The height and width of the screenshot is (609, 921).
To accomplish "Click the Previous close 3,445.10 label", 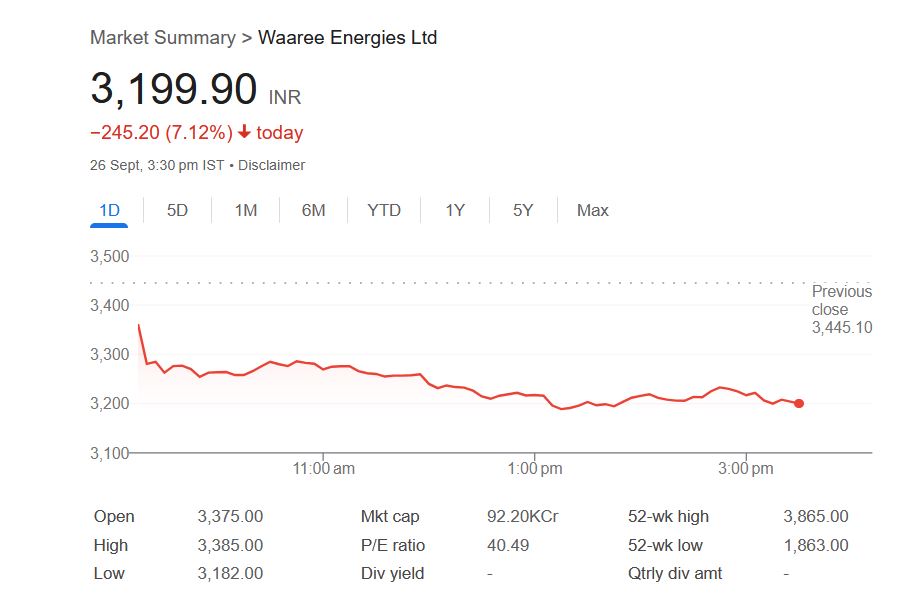I will coord(841,309).
